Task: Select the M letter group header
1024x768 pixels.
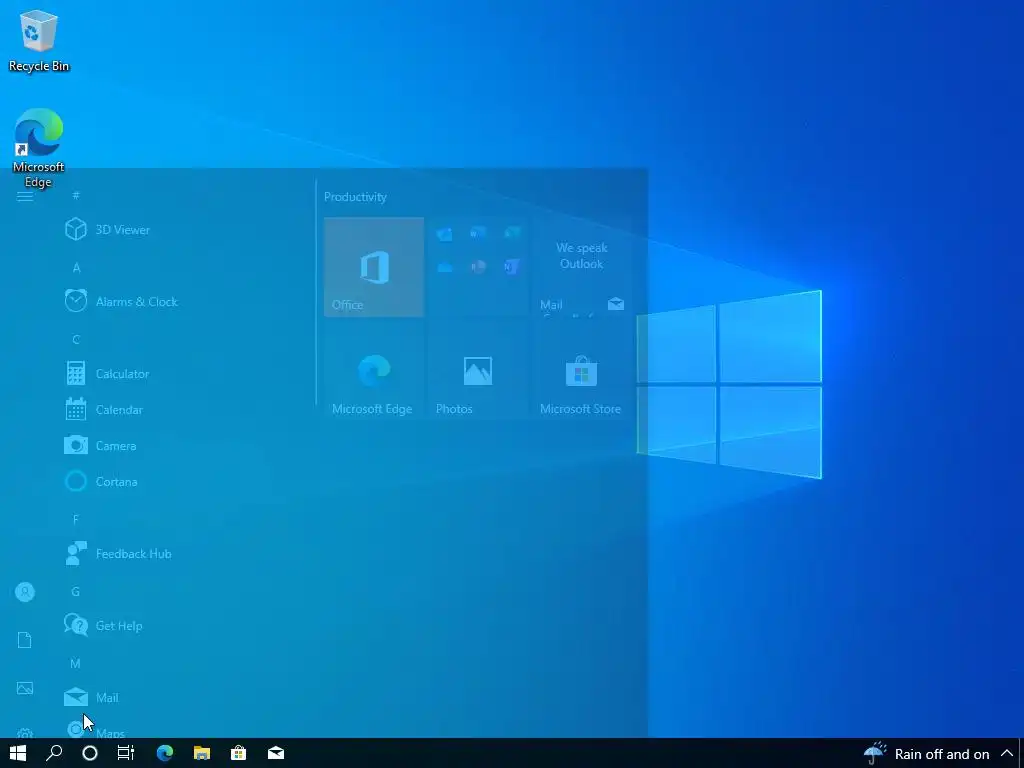Action: pos(75,663)
